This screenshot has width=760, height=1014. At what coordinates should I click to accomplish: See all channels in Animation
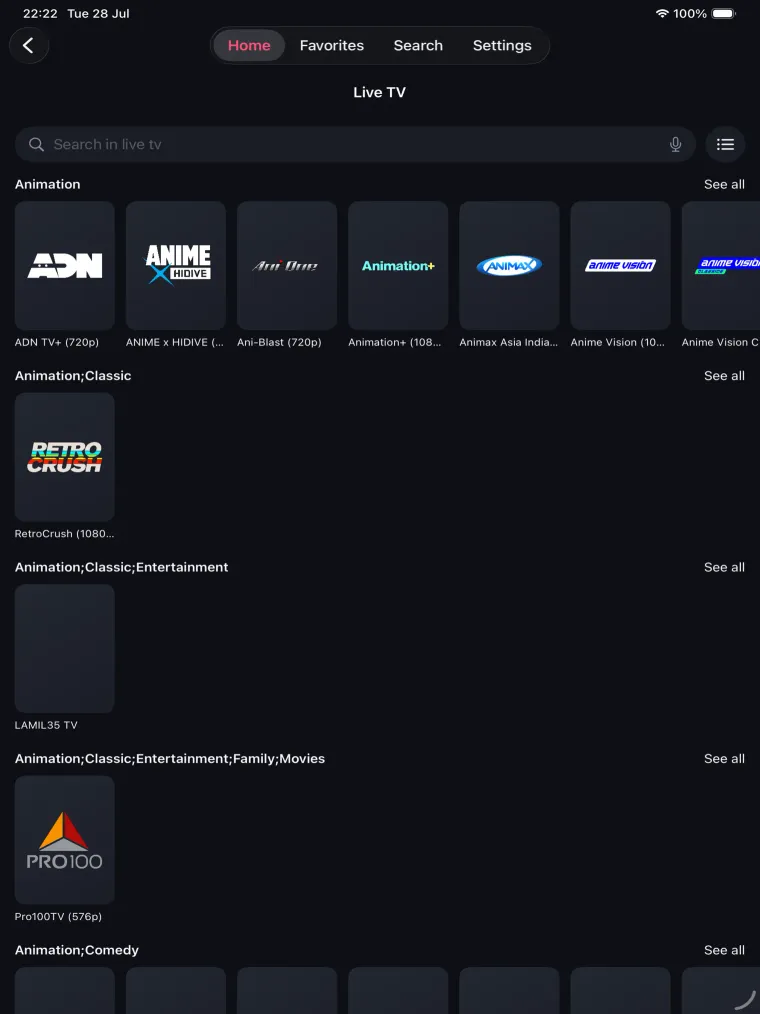[724, 184]
